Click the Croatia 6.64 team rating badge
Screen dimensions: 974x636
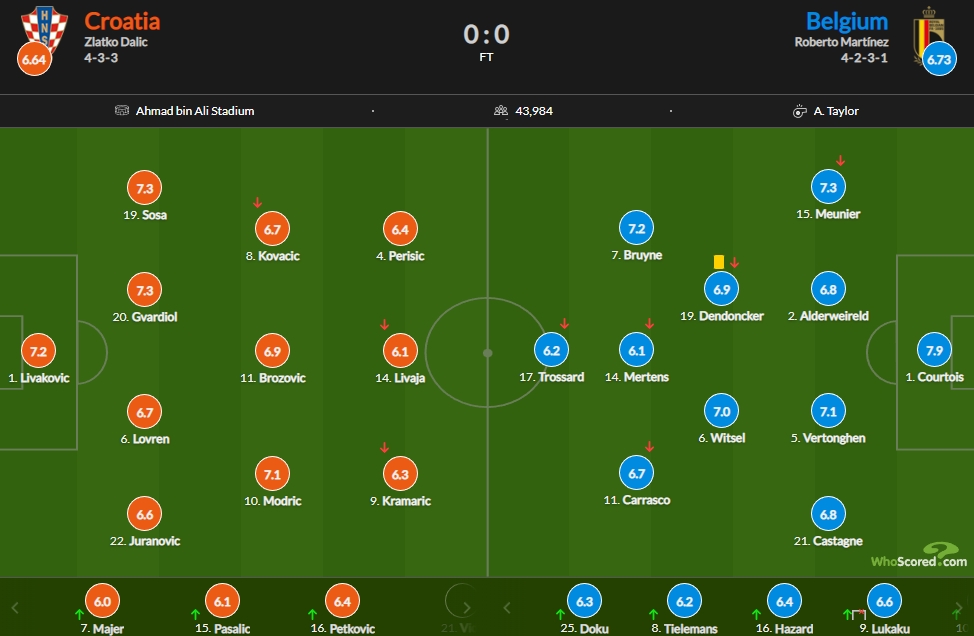coord(34,59)
